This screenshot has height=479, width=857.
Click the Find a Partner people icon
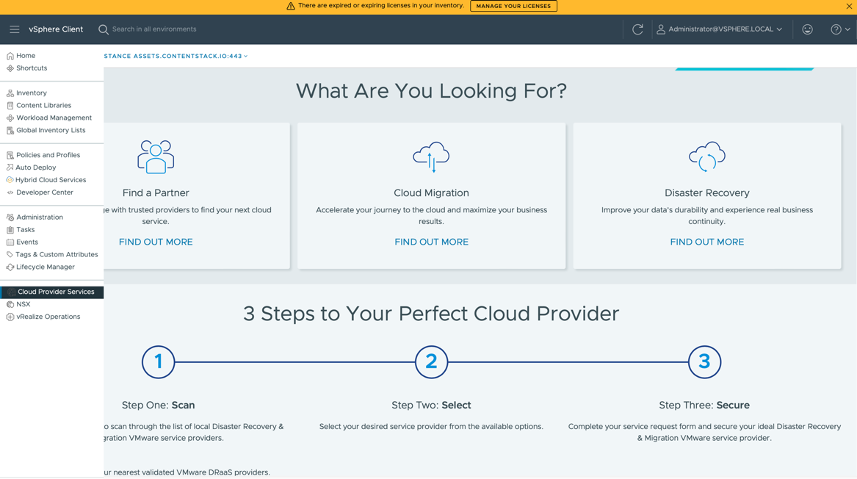point(156,157)
